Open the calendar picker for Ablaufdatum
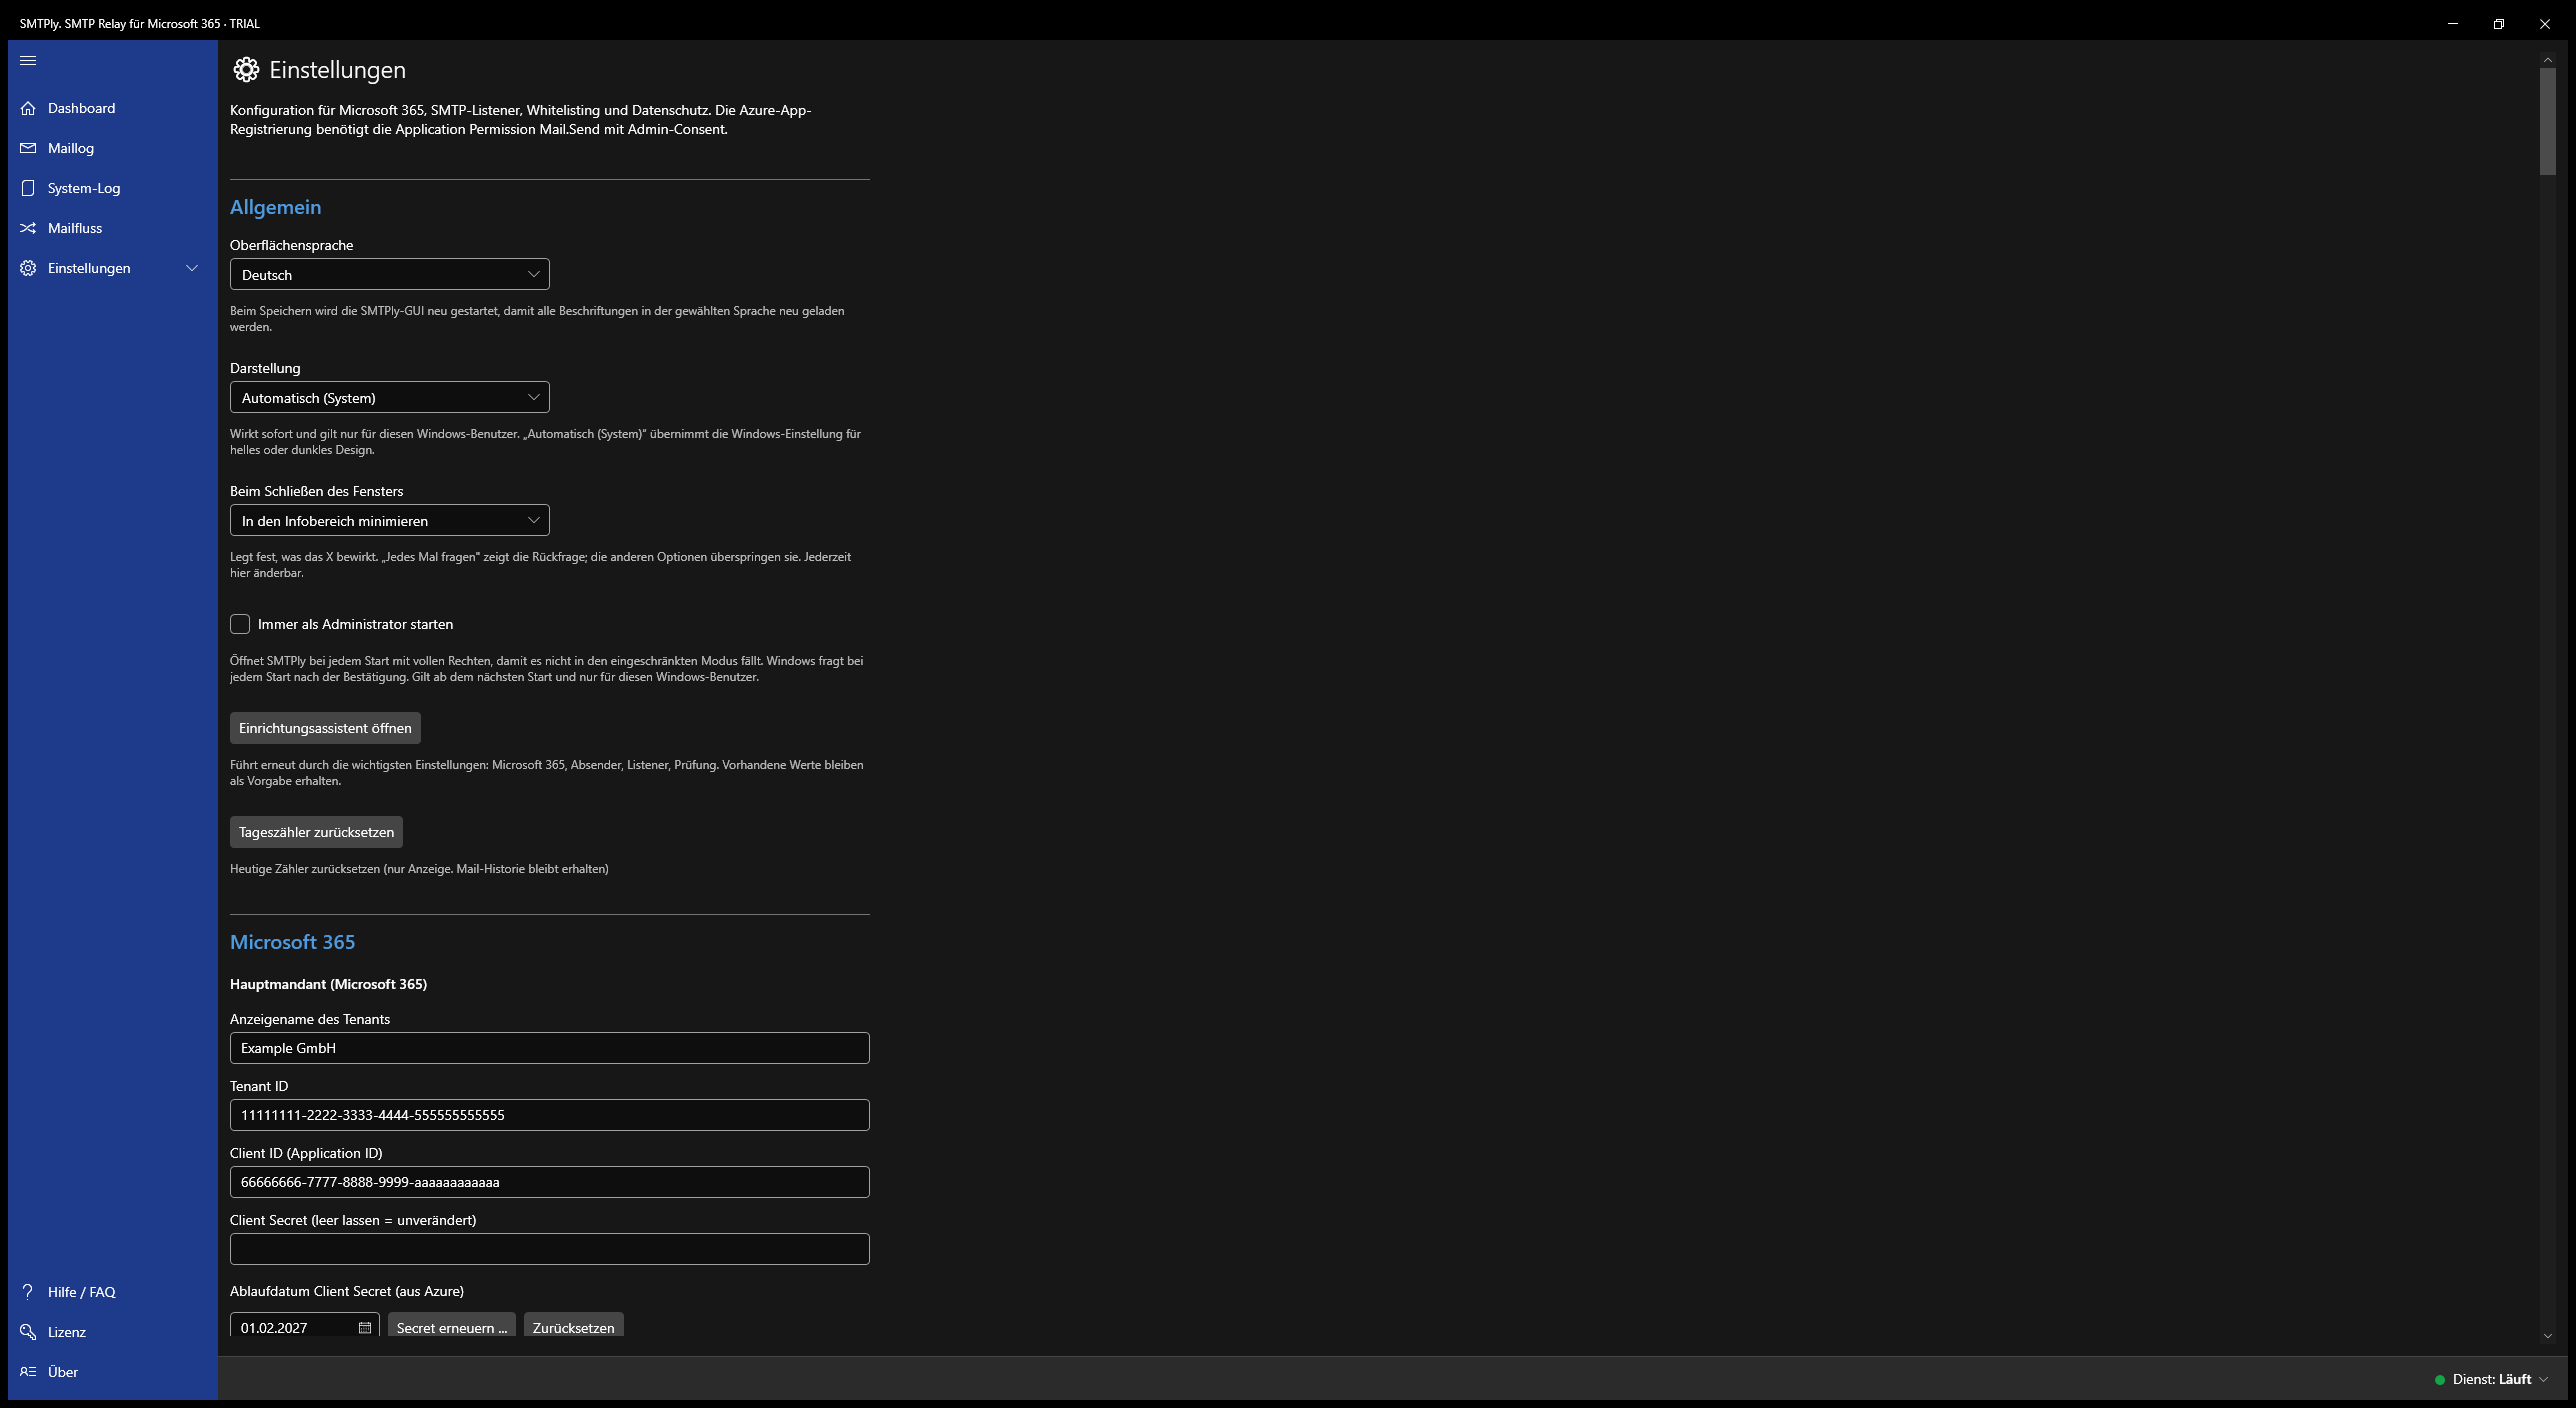This screenshot has height=1408, width=2576. pyautogui.click(x=365, y=1327)
